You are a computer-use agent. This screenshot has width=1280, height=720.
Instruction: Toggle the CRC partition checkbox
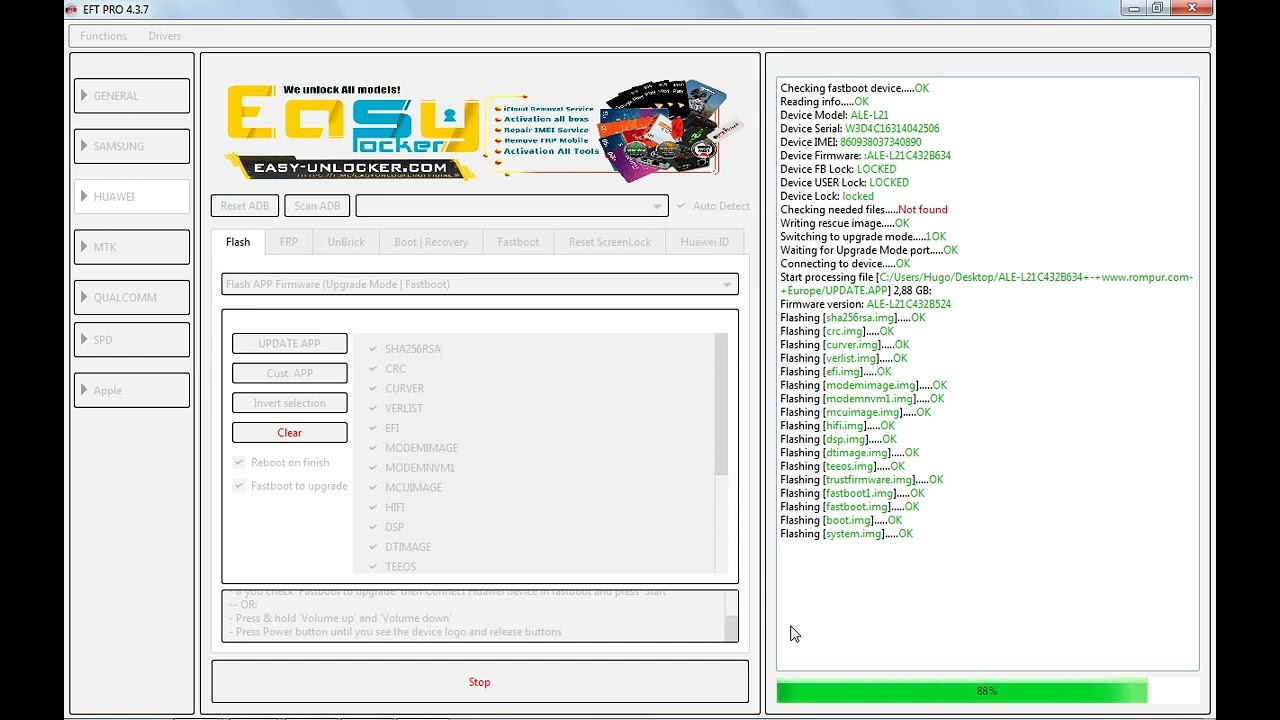click(x=373, y=369)
